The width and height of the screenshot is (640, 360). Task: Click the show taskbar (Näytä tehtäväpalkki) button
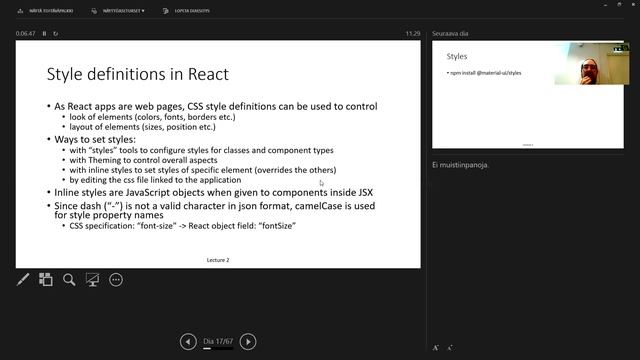pyautogui.click(x=45, y=11)
